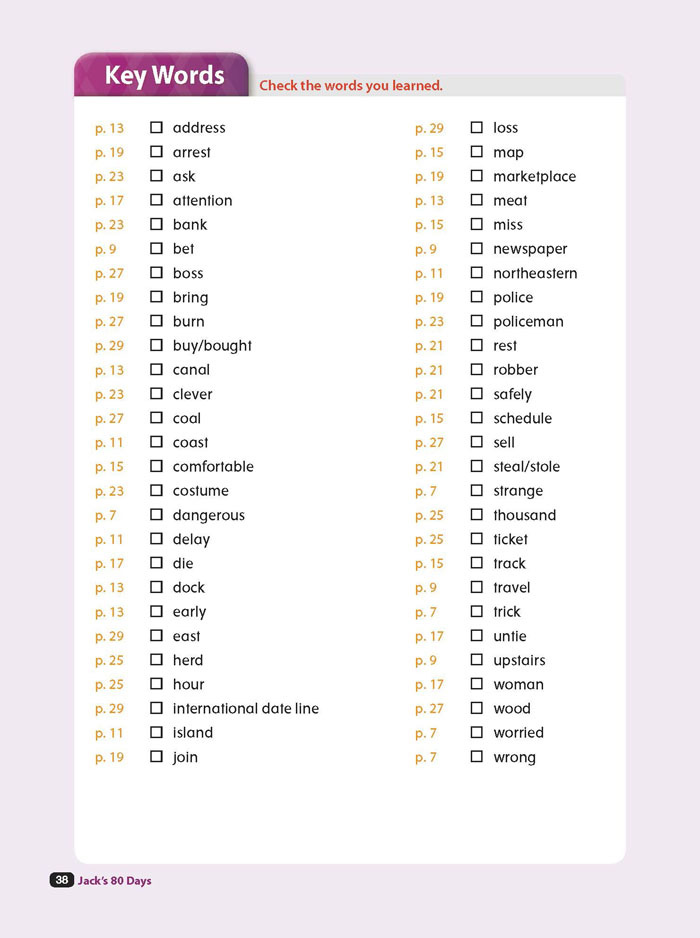This screenshot has height=938, width=700.
Task: Click the word schedule
Action: tap(522, 418)
